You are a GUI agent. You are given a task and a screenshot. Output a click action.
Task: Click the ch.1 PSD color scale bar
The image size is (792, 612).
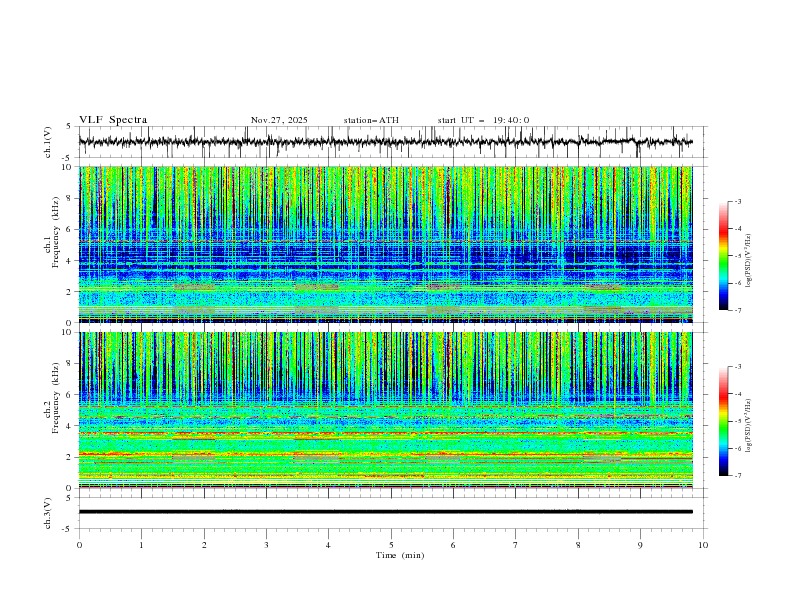click(x=724, y=255)
